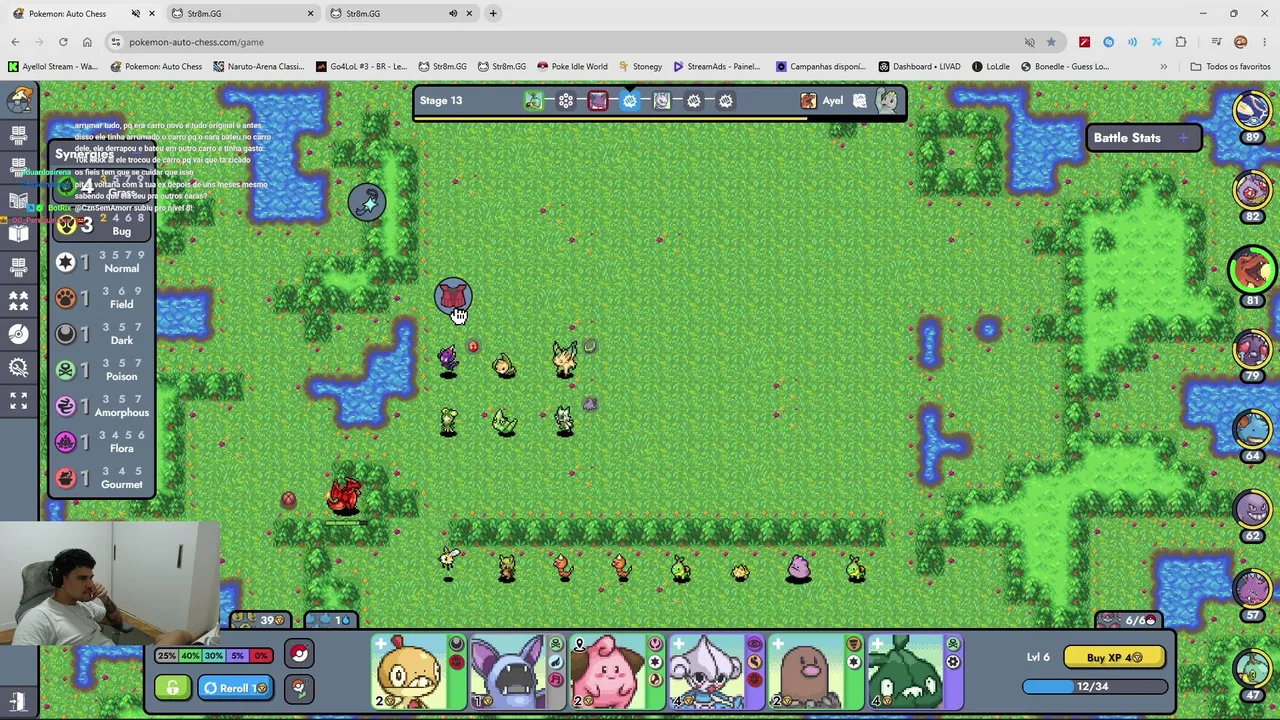Select the Amorphous synergy icon
Viewport: 1280px width, 720px height.
click(x=66, y=406)
